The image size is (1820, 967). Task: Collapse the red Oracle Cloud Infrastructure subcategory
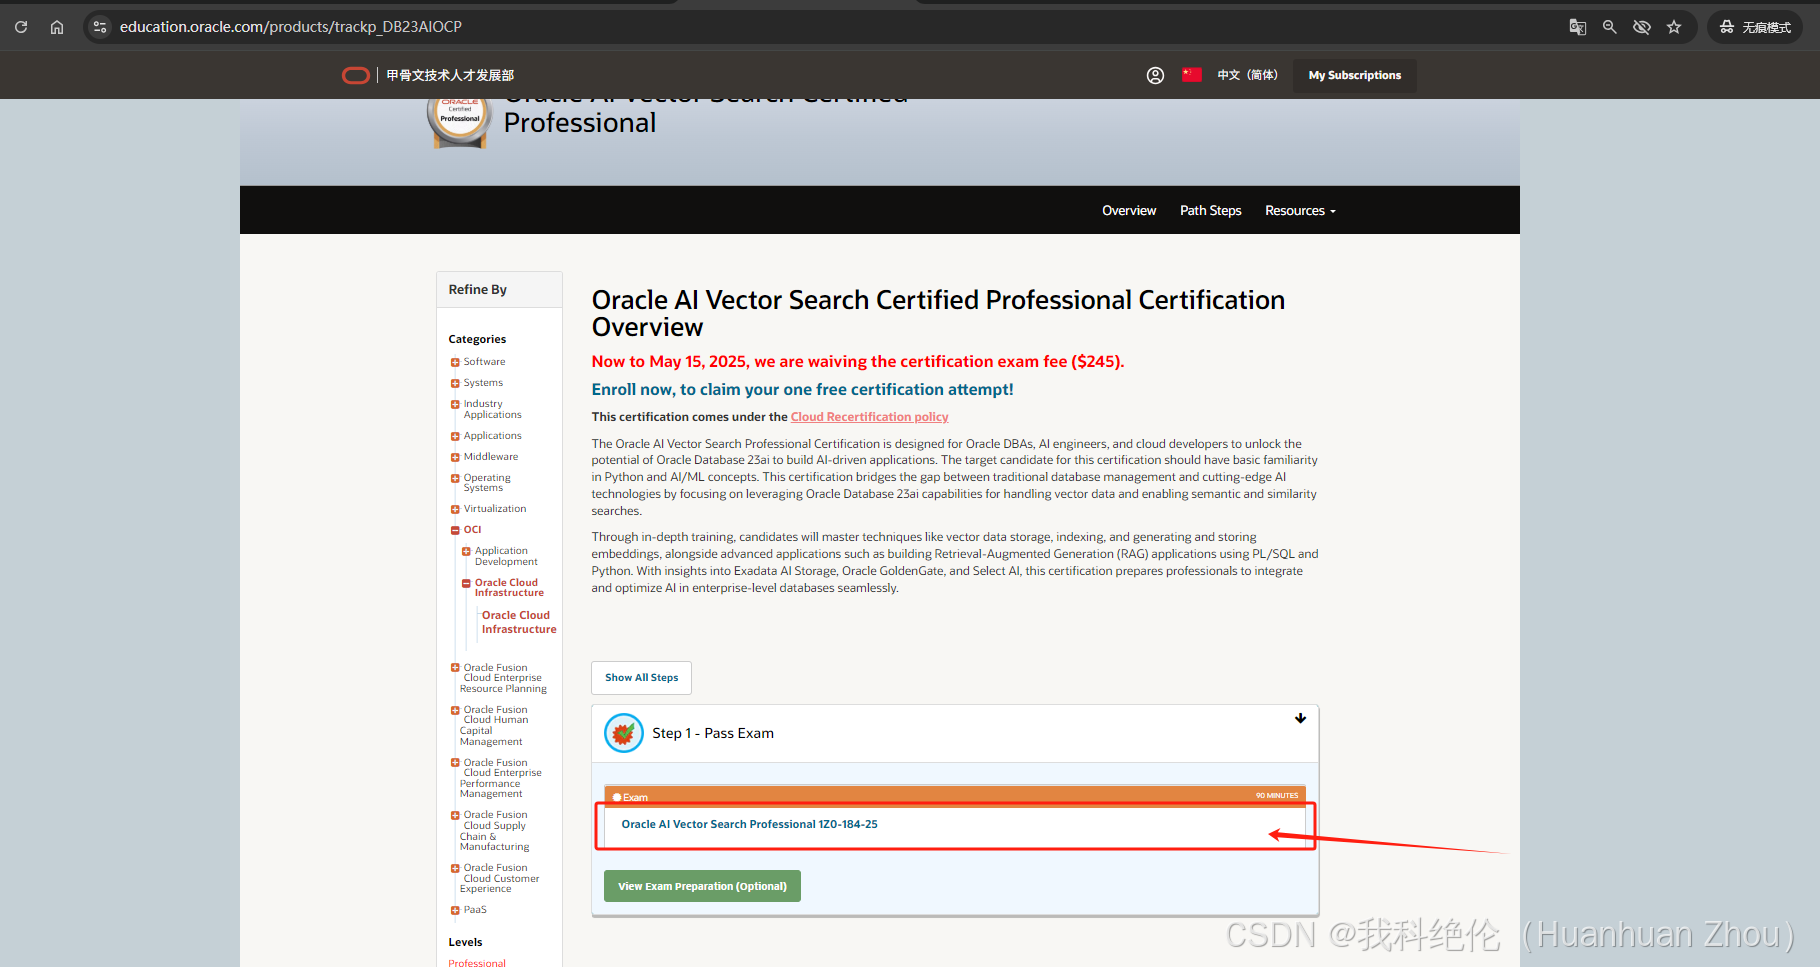pos(466,583)
